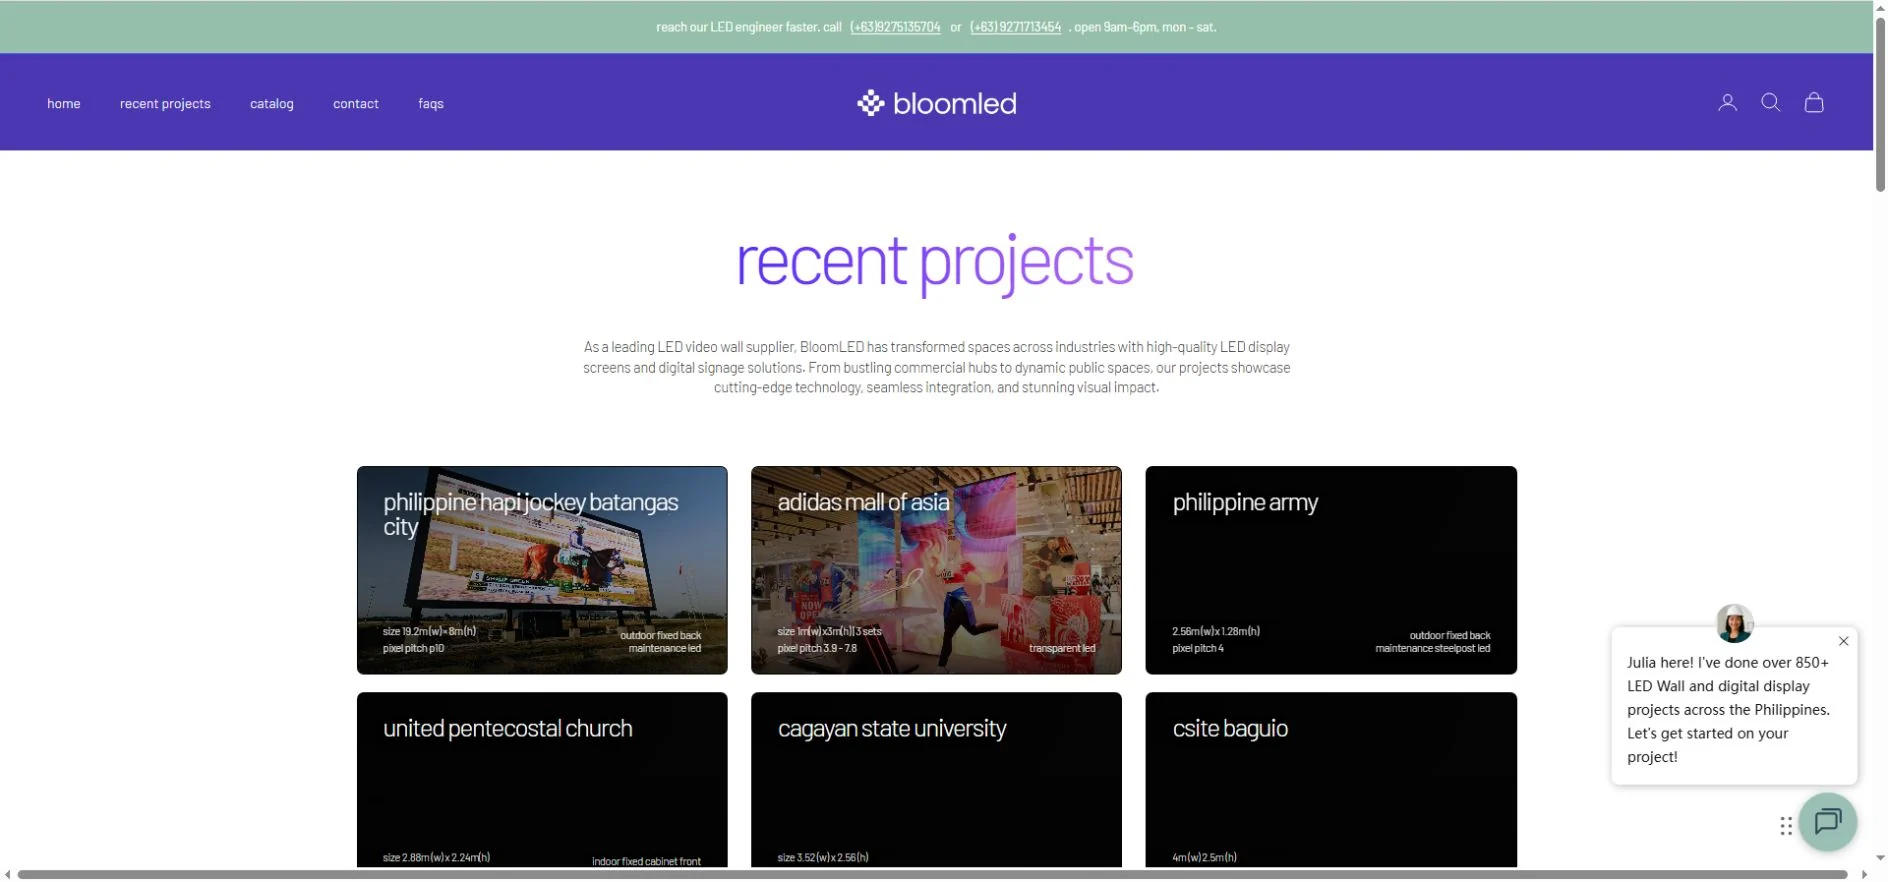Open the contact page link

coord(356,104)
